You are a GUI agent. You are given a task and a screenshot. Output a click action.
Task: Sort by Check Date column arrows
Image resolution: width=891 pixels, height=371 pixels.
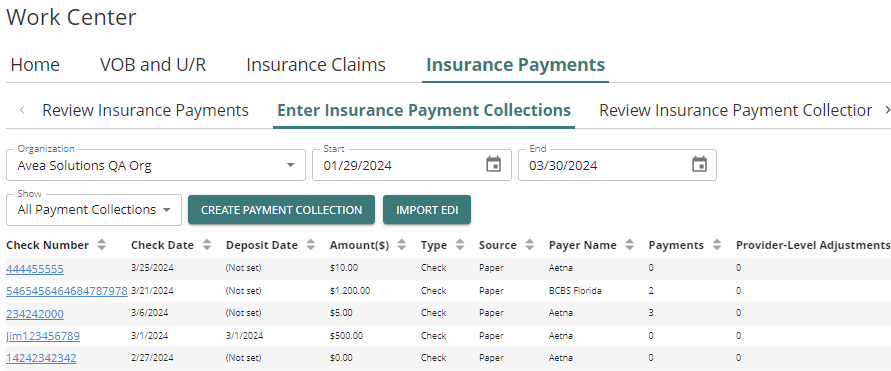pyautogui.click(x=207, y=245)
